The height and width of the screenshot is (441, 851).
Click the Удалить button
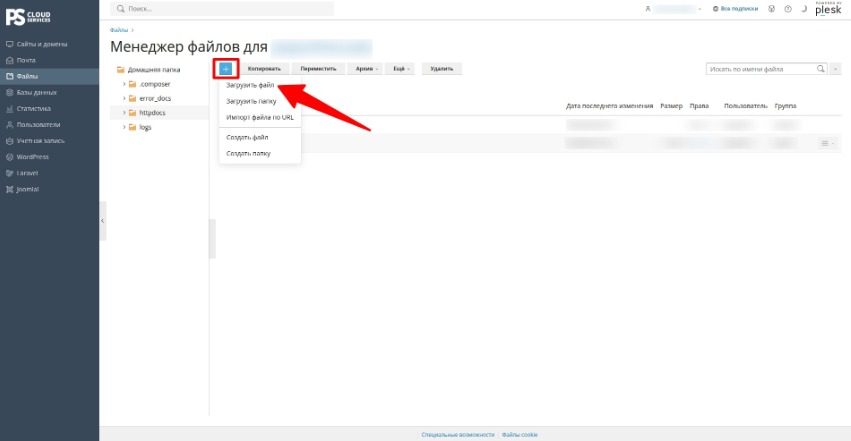tap(442, 69)
